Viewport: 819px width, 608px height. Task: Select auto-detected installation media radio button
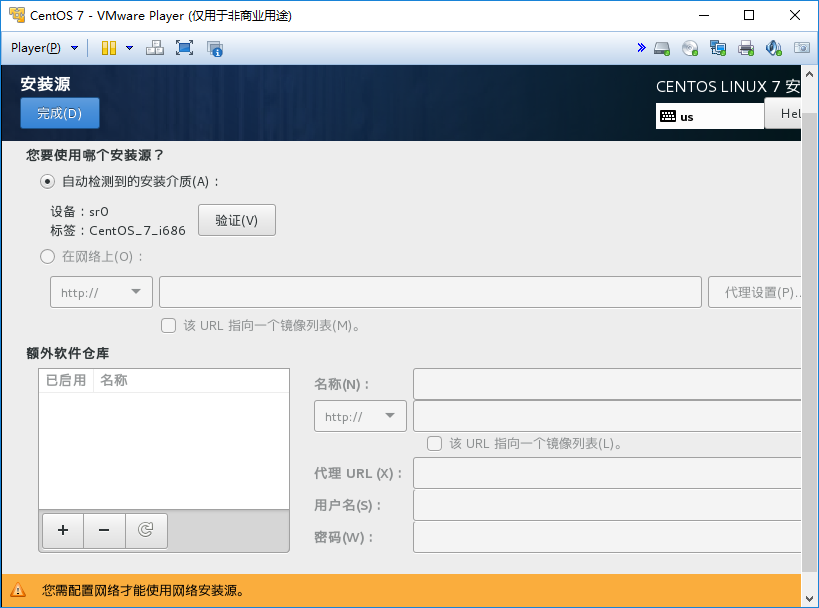[x=47, y=182]
